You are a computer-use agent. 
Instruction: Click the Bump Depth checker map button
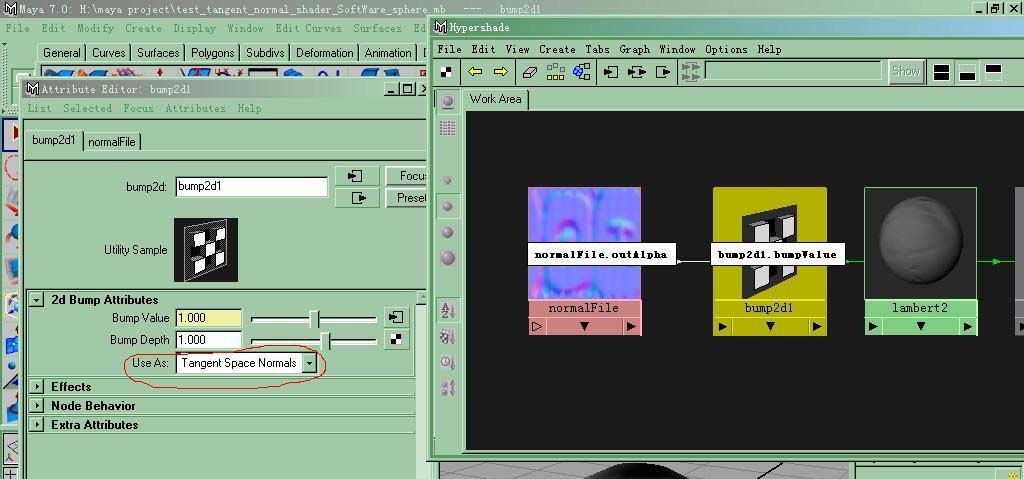(x=396, y=340)
